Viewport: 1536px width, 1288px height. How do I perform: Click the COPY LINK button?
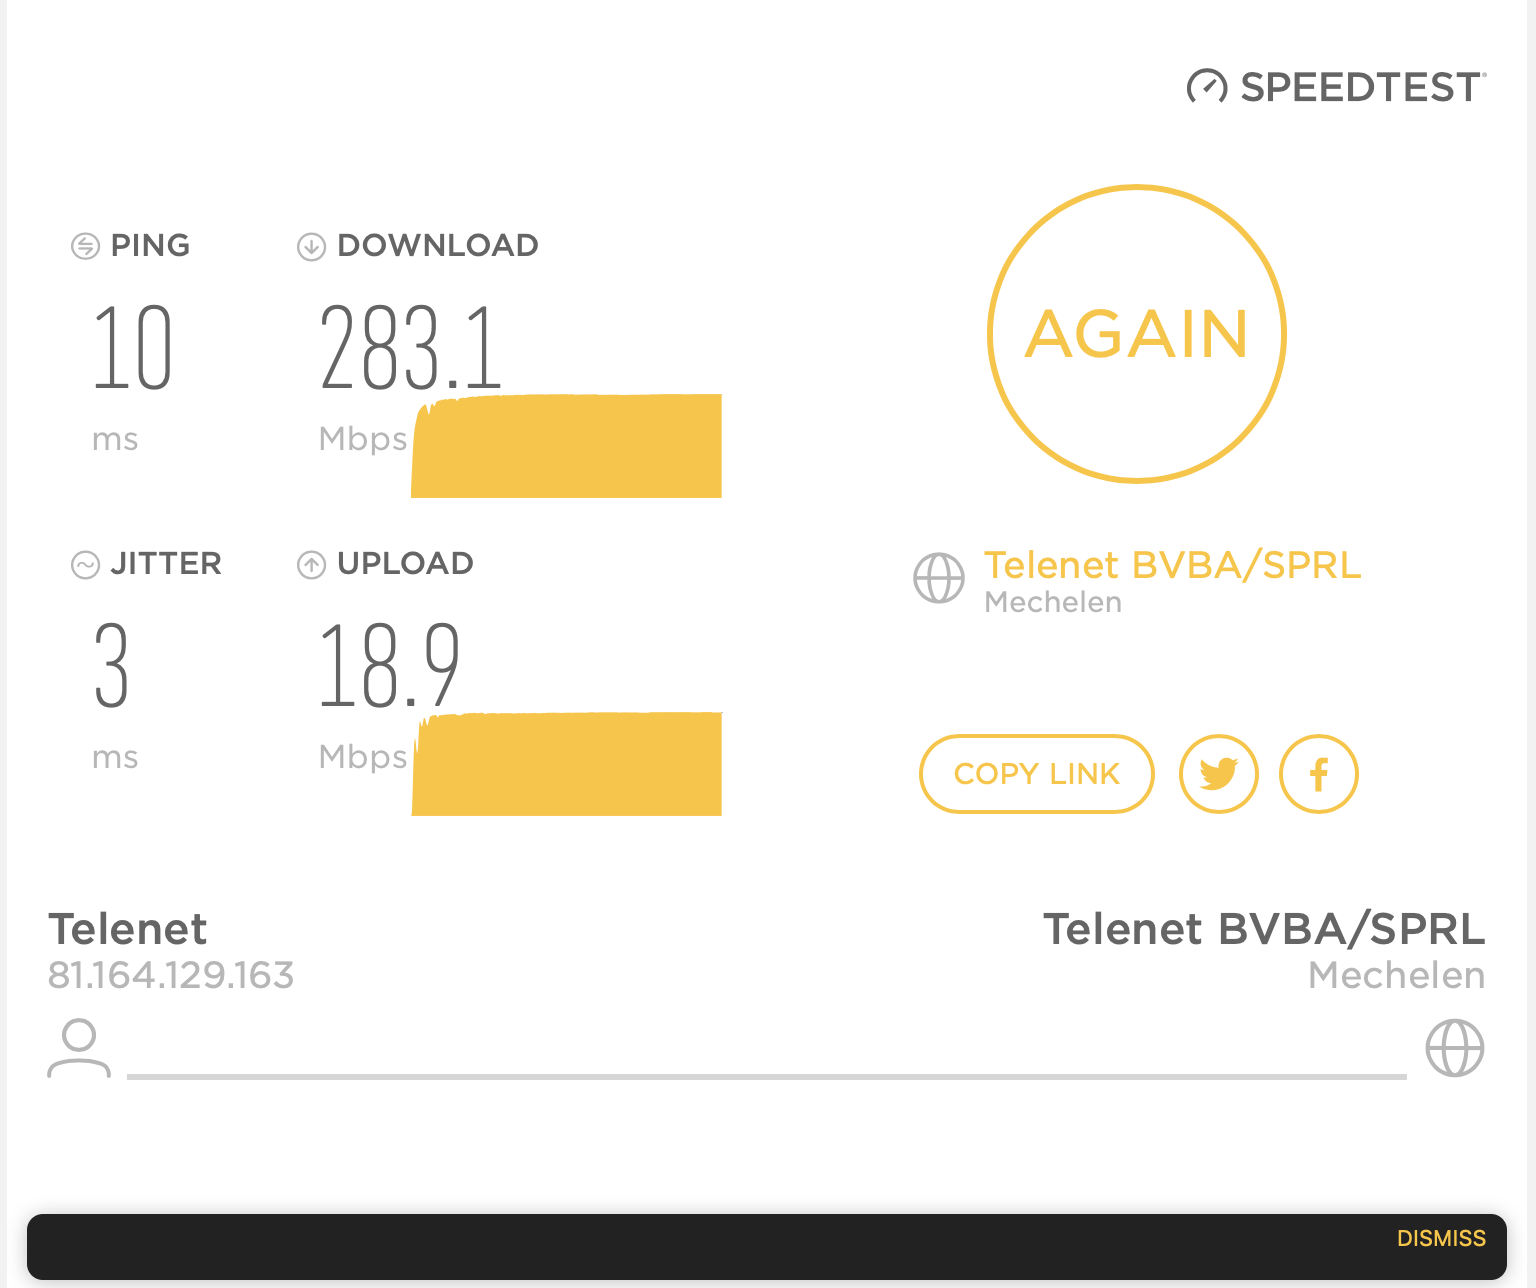pyautogui.click(x=1036, y=774)
